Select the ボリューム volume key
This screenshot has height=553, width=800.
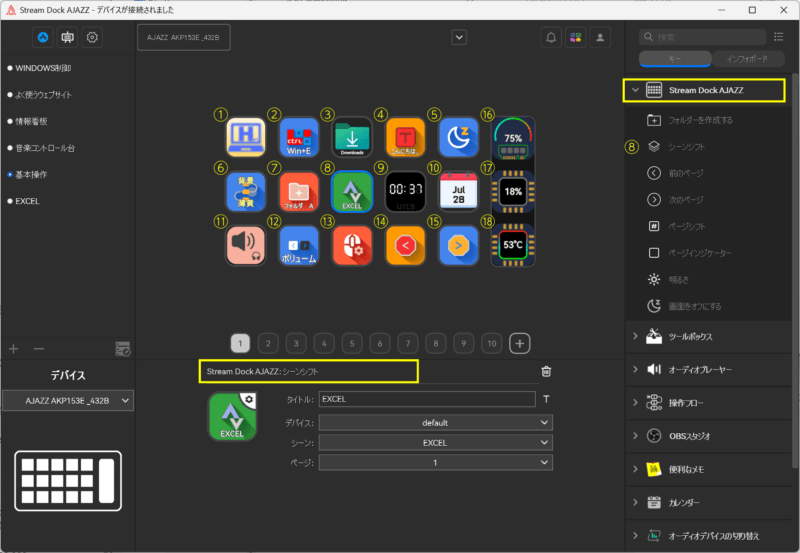pyautogui.click(x=299, y=245)
